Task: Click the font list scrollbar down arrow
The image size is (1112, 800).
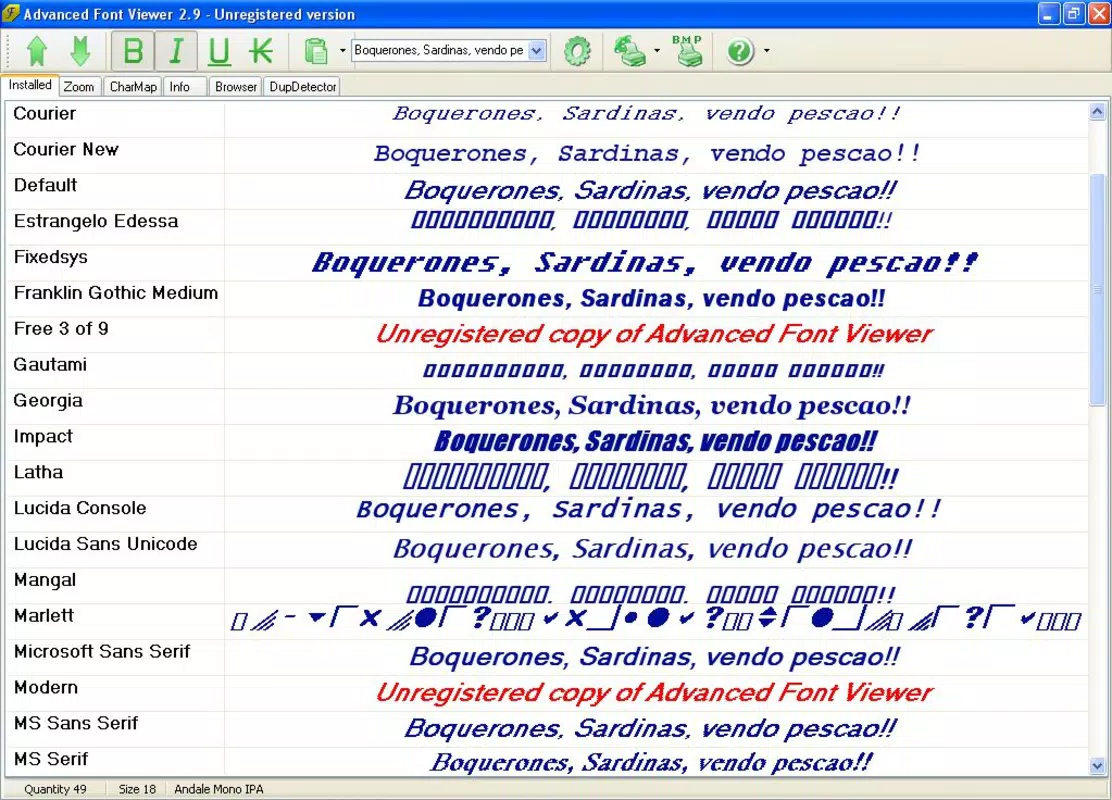Action: (1097, 765)
